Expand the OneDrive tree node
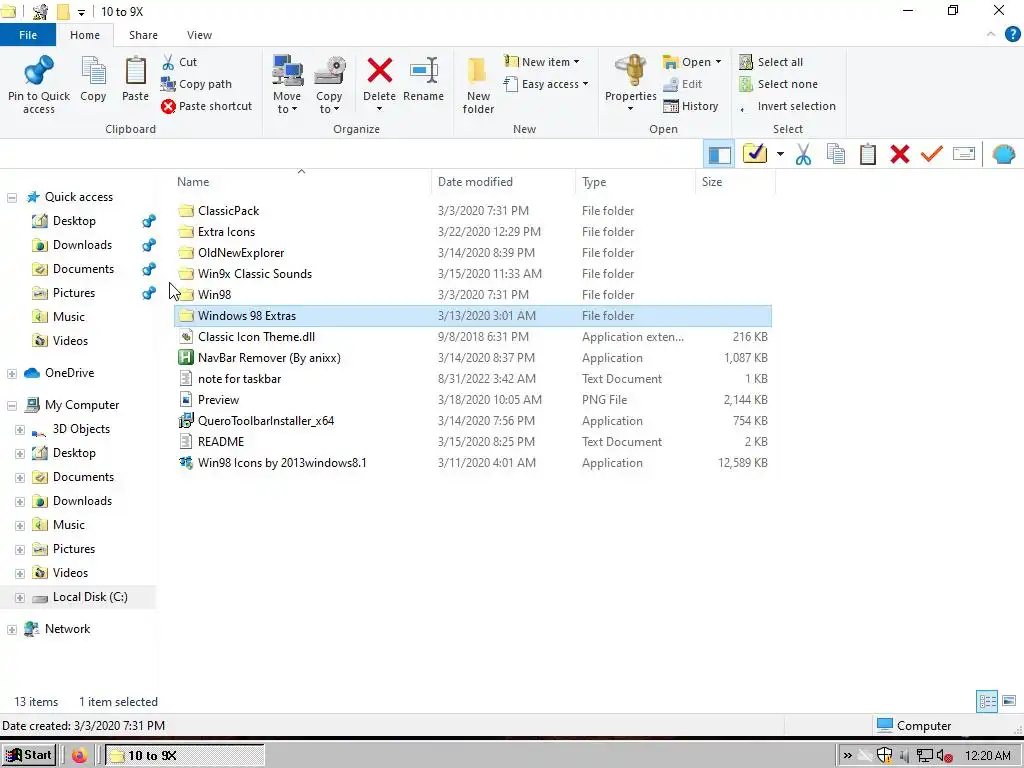This screenshot has height=768, width=1024. coord(12,374)
